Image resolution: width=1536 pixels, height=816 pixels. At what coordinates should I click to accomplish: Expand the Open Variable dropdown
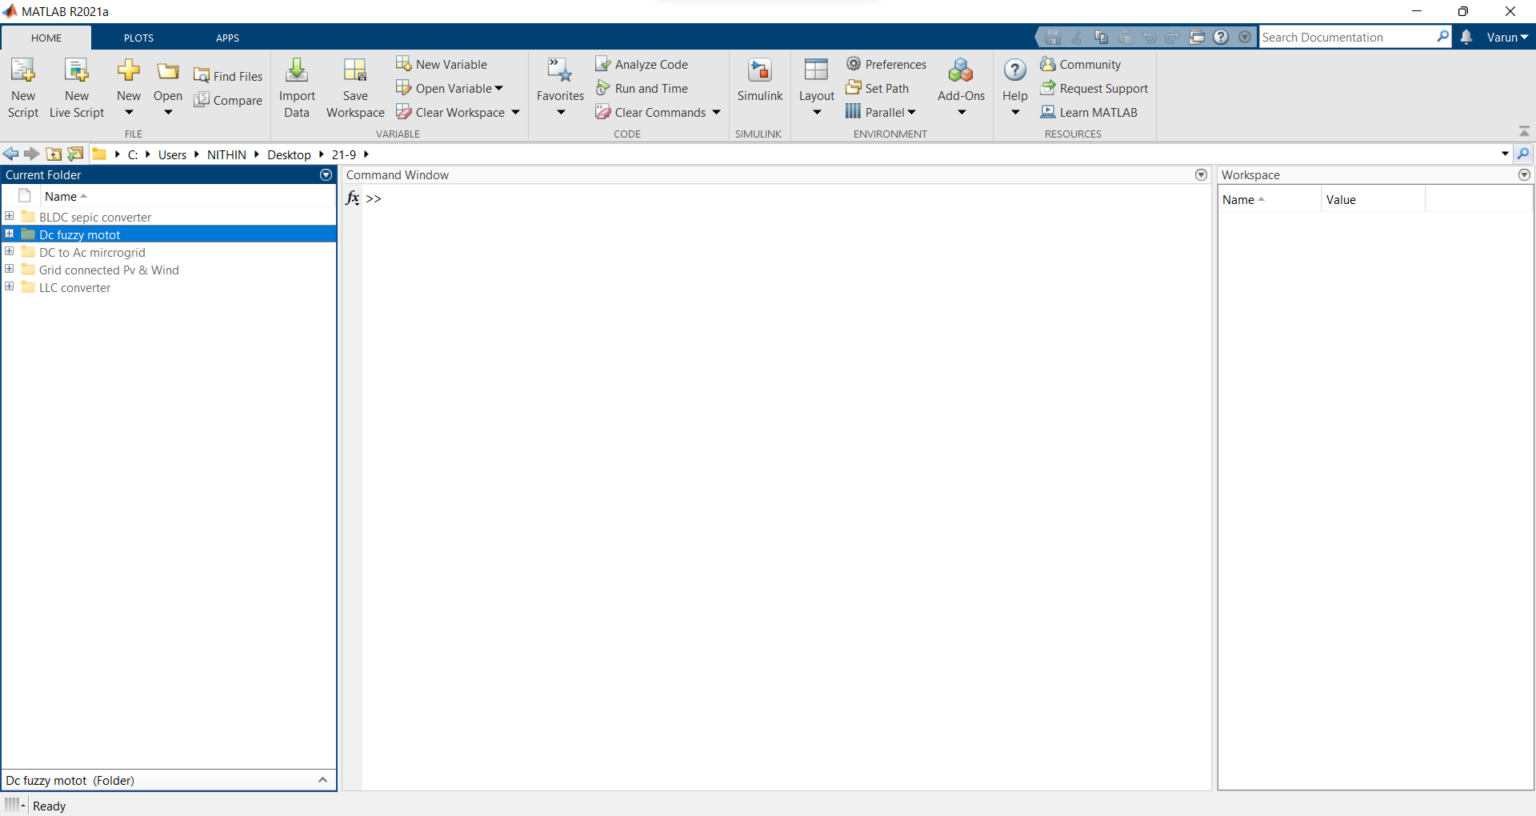[x=499, y=88]
